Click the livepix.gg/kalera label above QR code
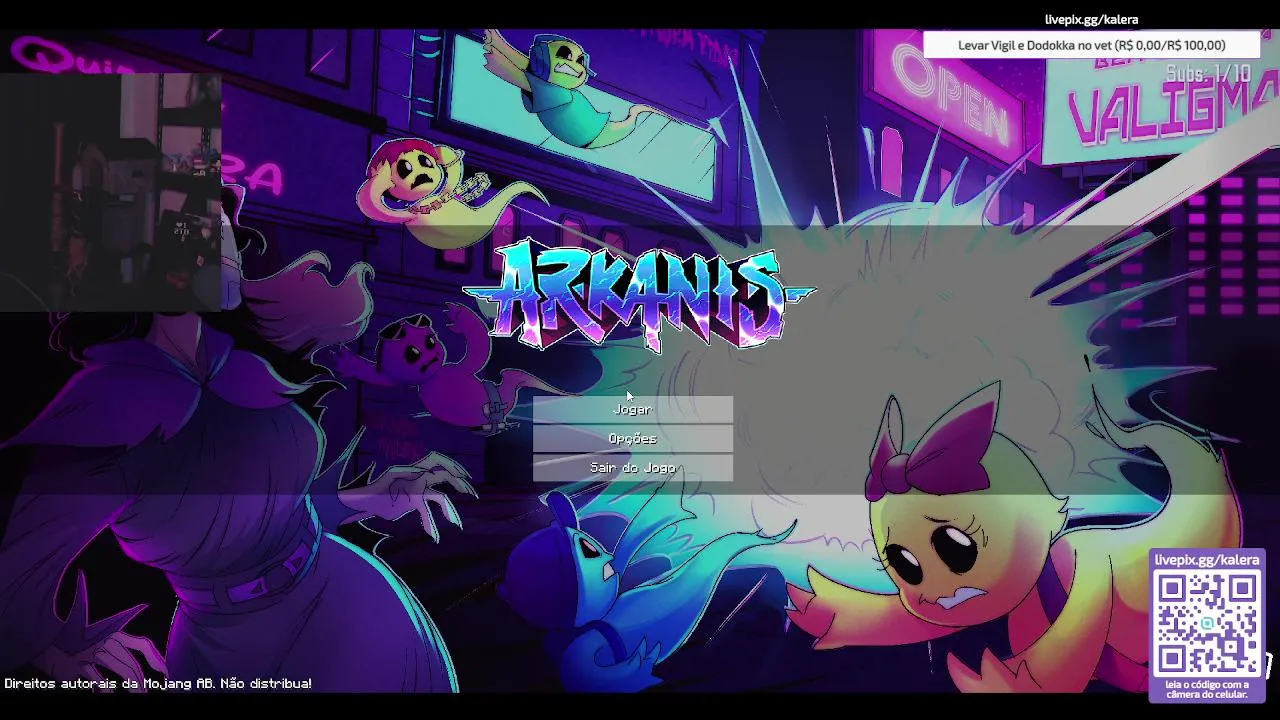 pos(1207,560)
